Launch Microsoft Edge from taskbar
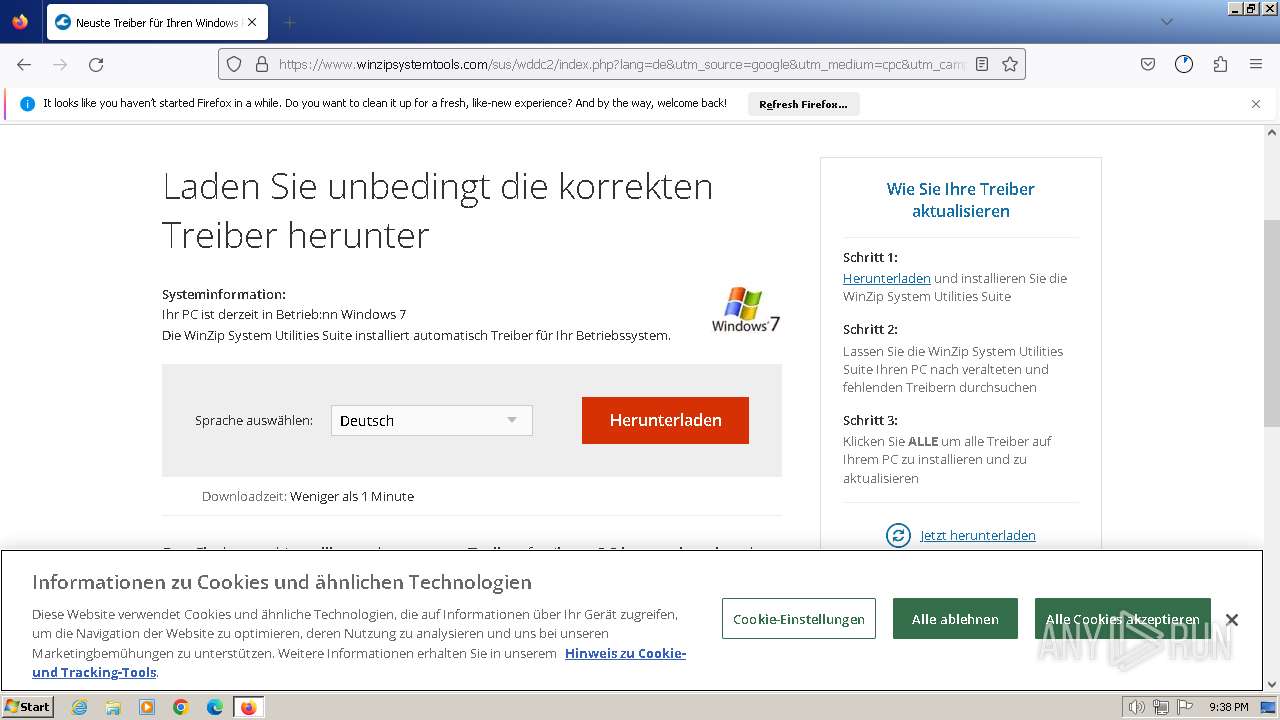The width and height of the screenshot is (1280, 720). click(215, 707)
